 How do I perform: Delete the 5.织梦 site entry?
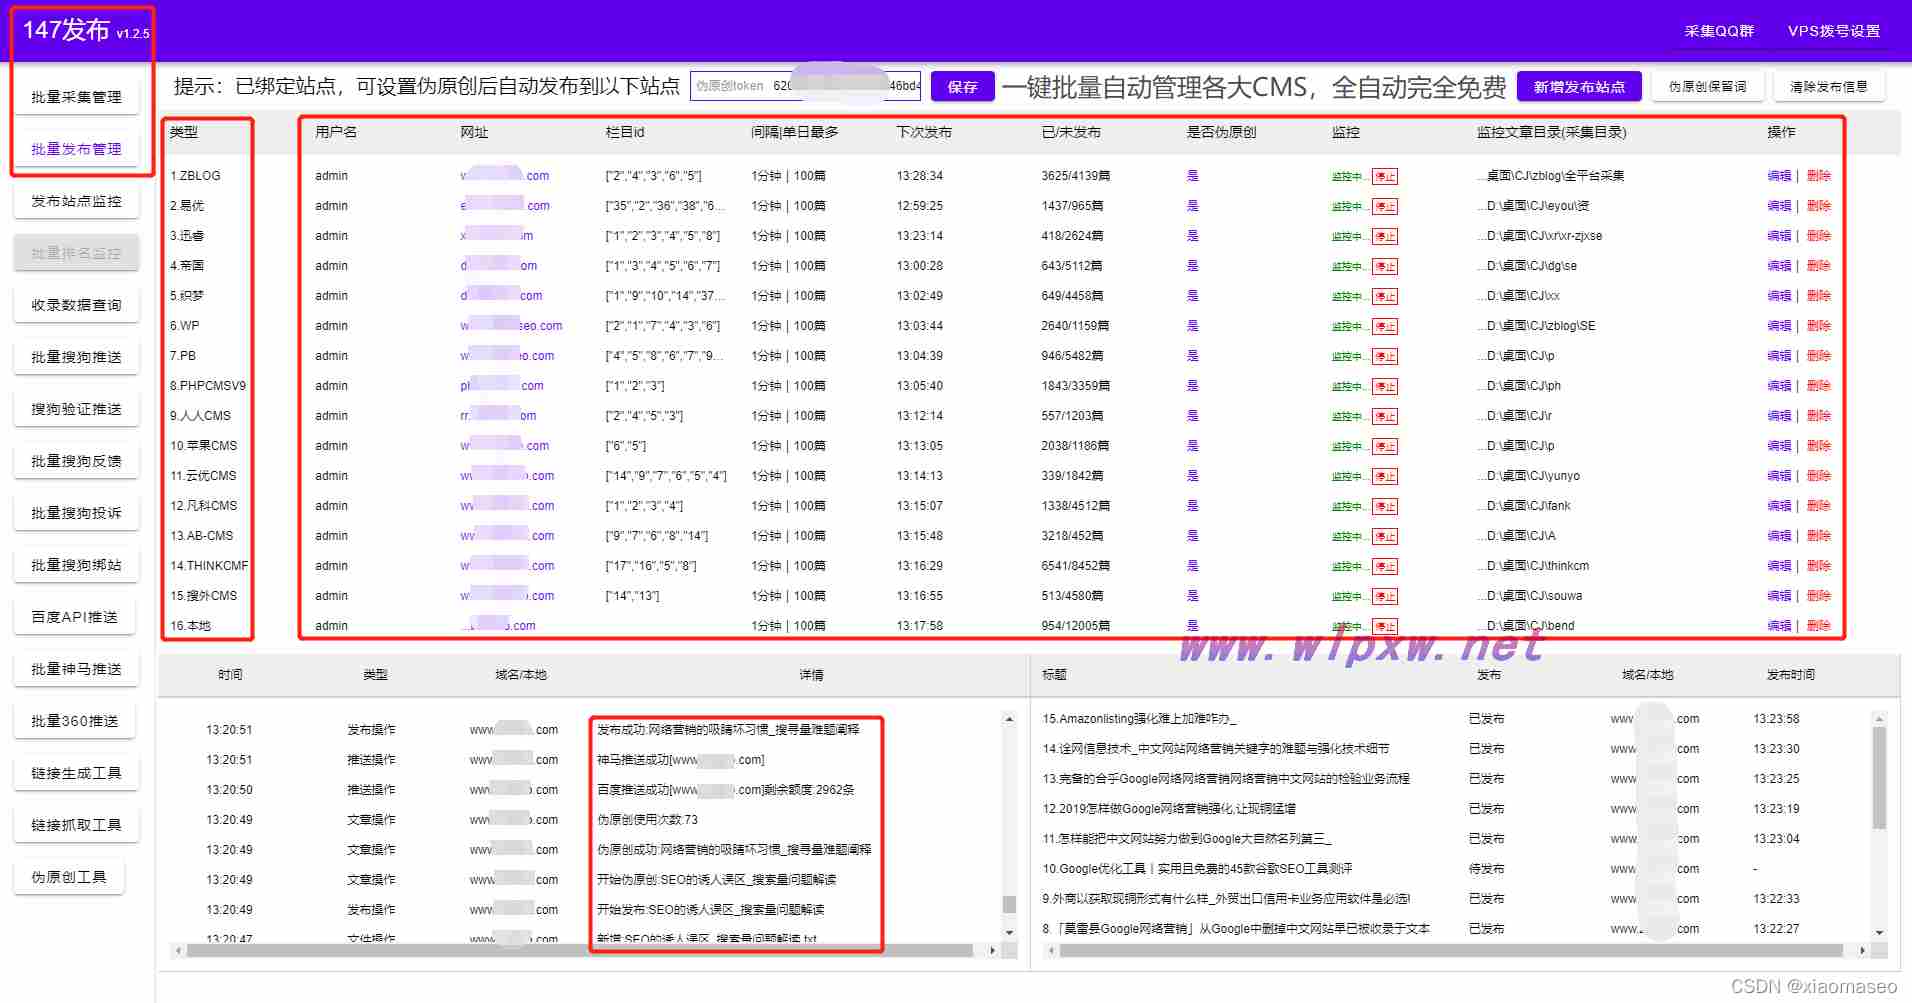pos(1819,296)
